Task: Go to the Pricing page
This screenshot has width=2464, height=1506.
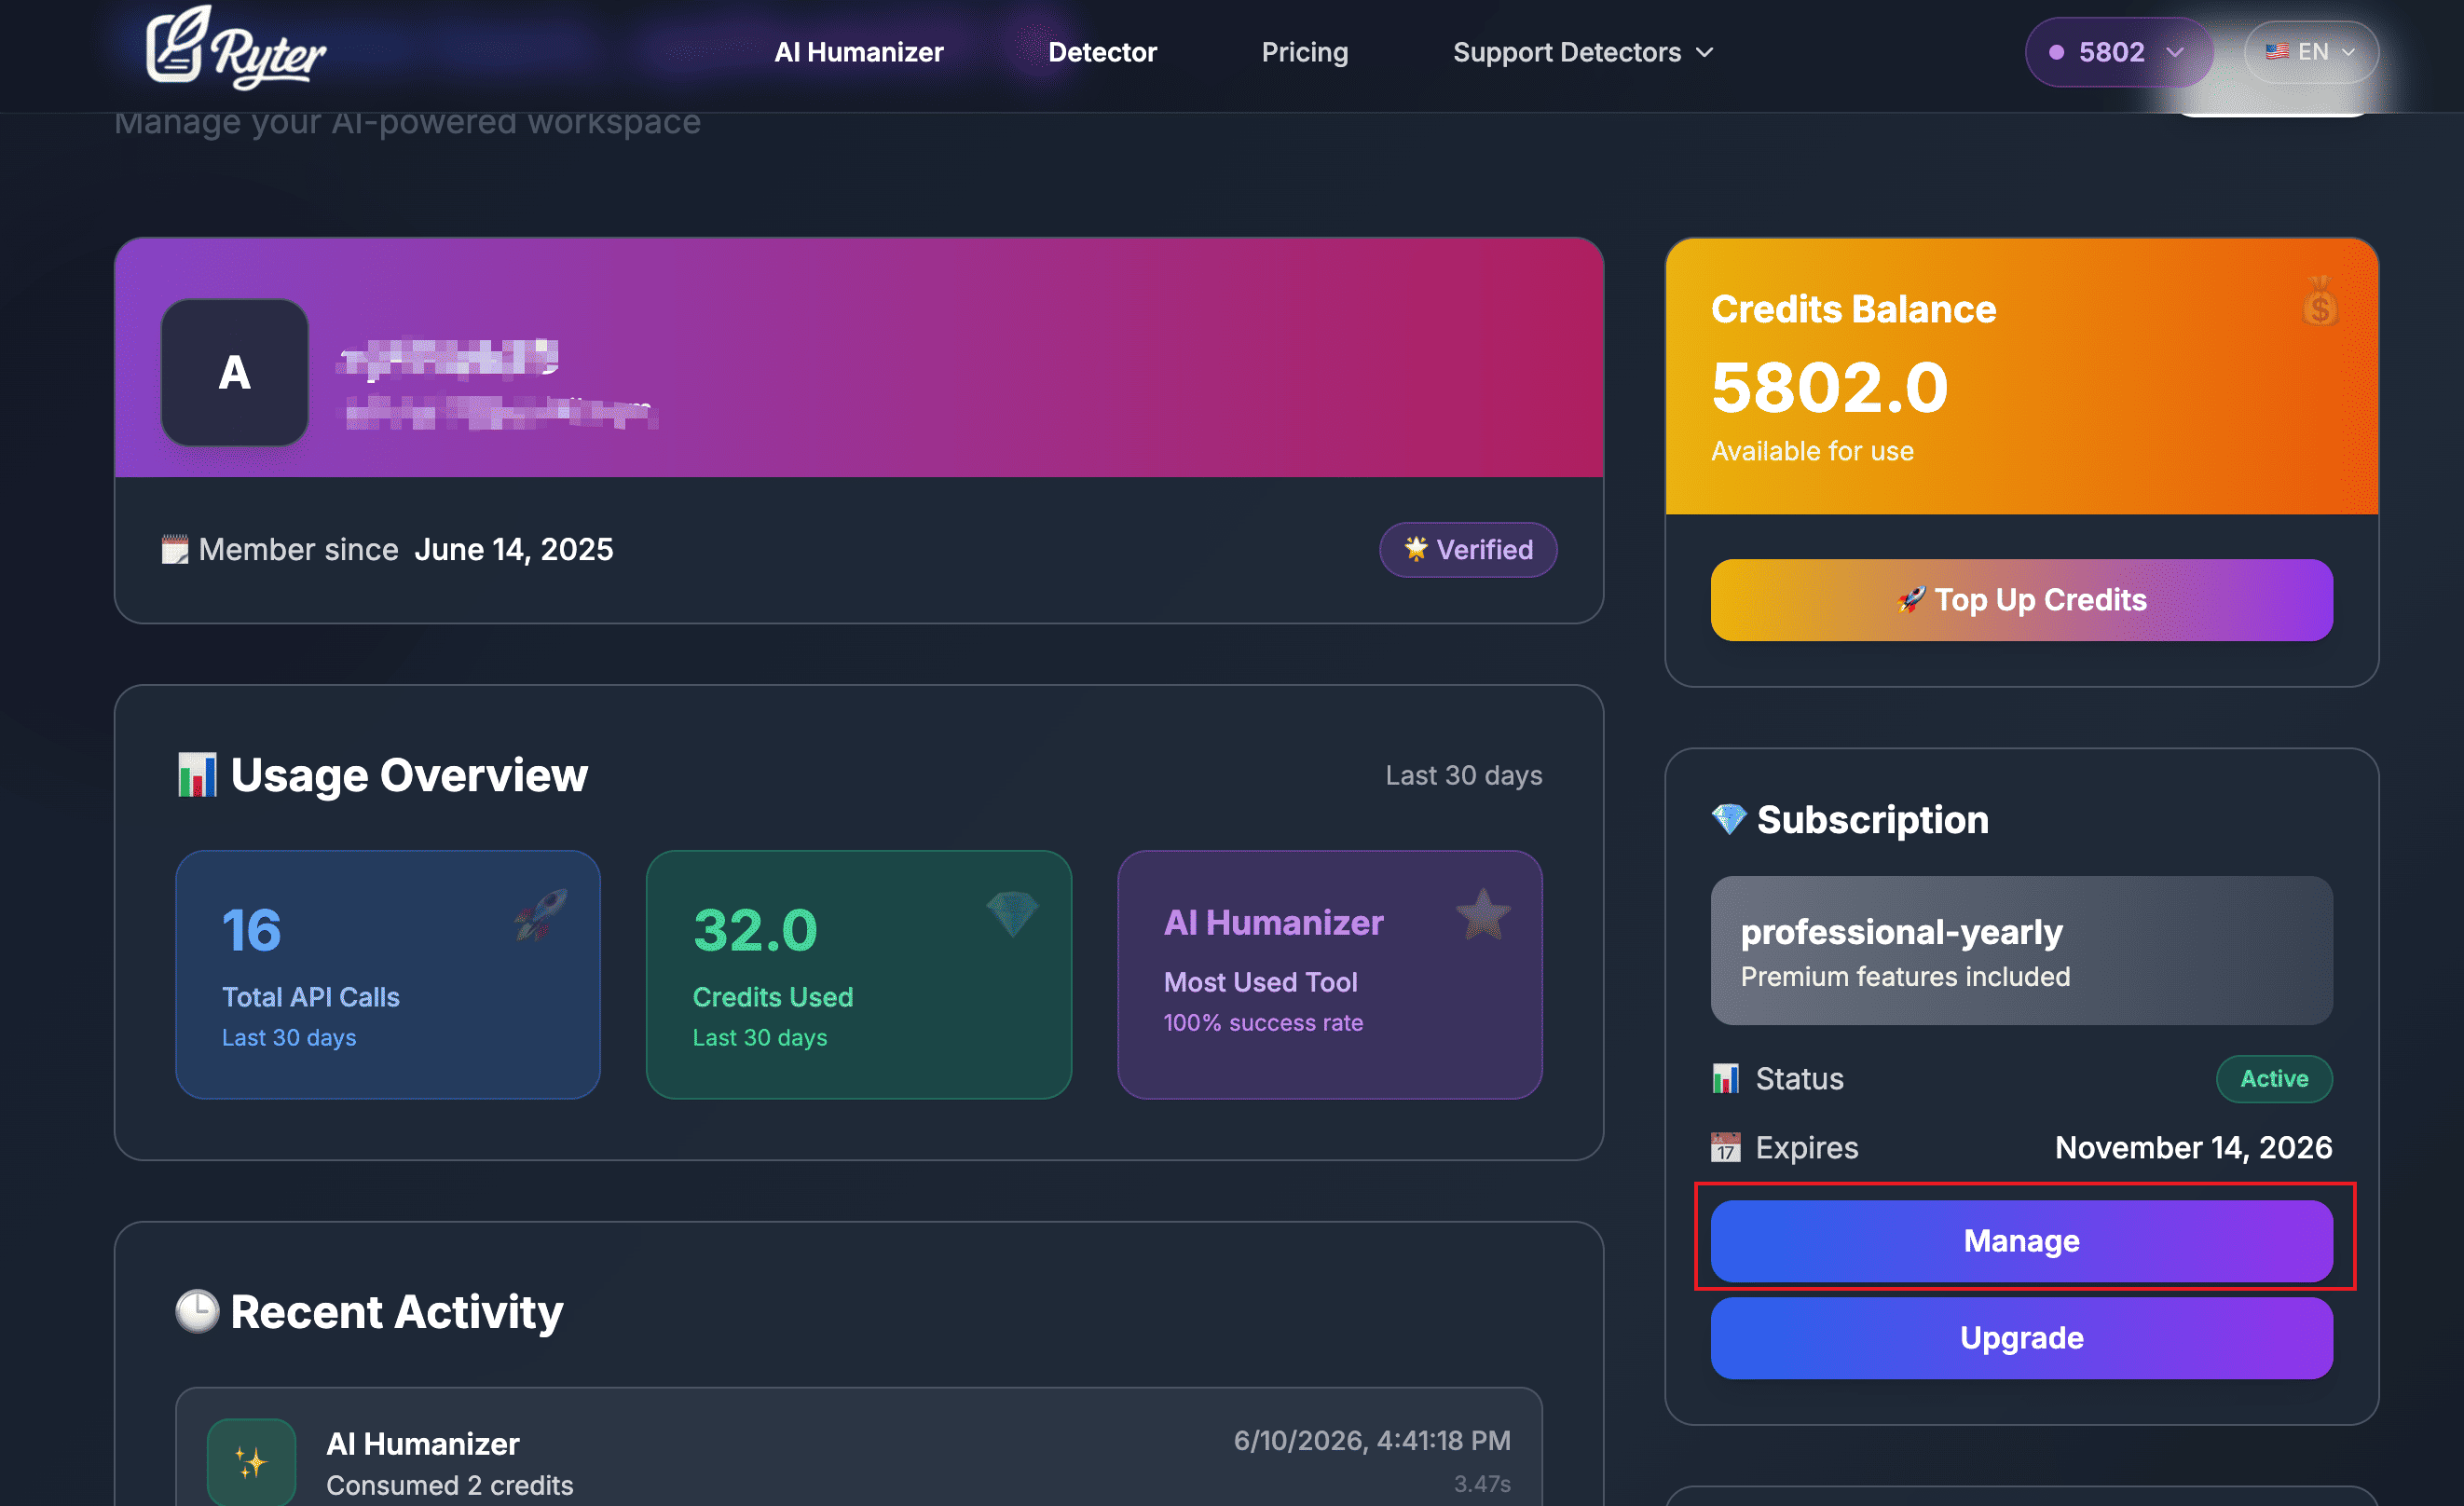Action: [1304, 52]
